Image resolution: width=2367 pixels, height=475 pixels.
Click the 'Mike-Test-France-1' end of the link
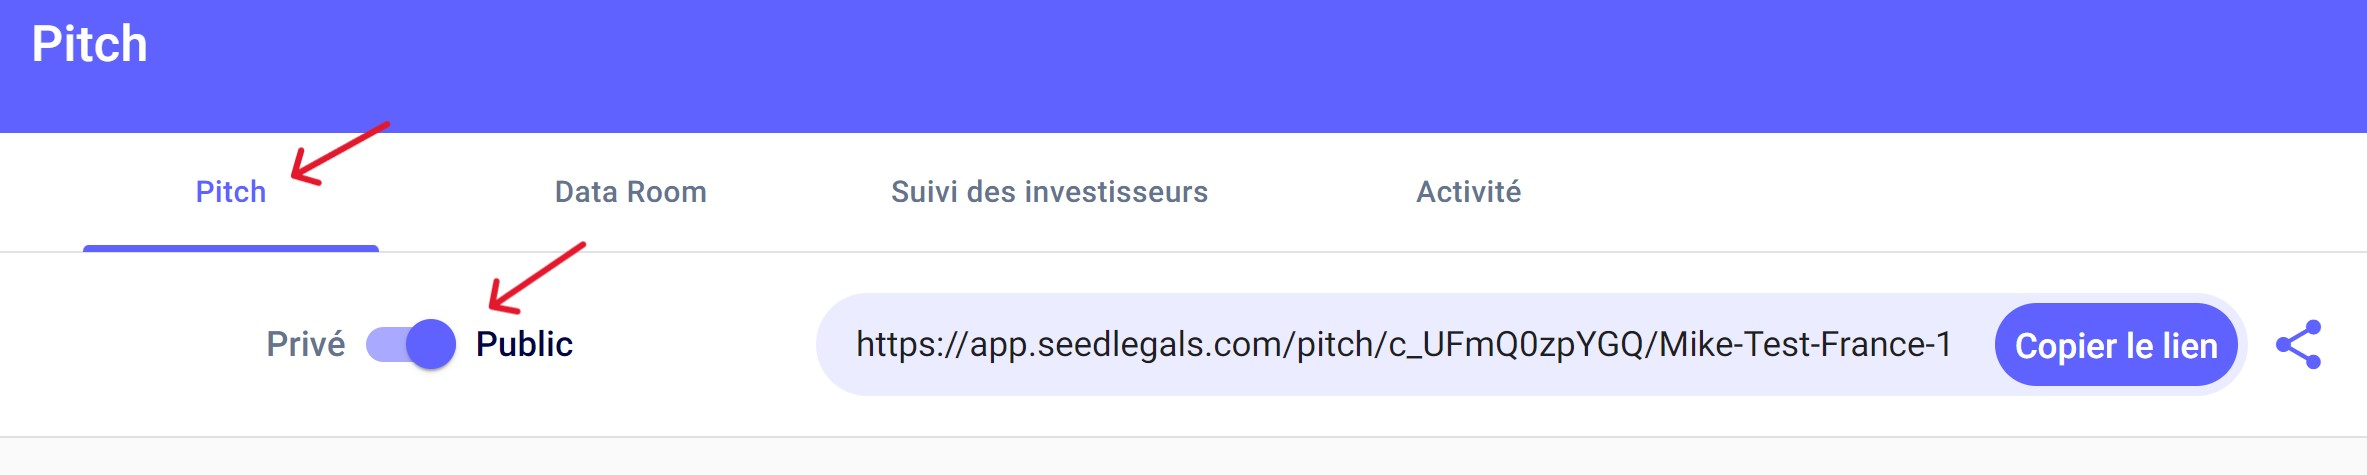click(1804, 345)
